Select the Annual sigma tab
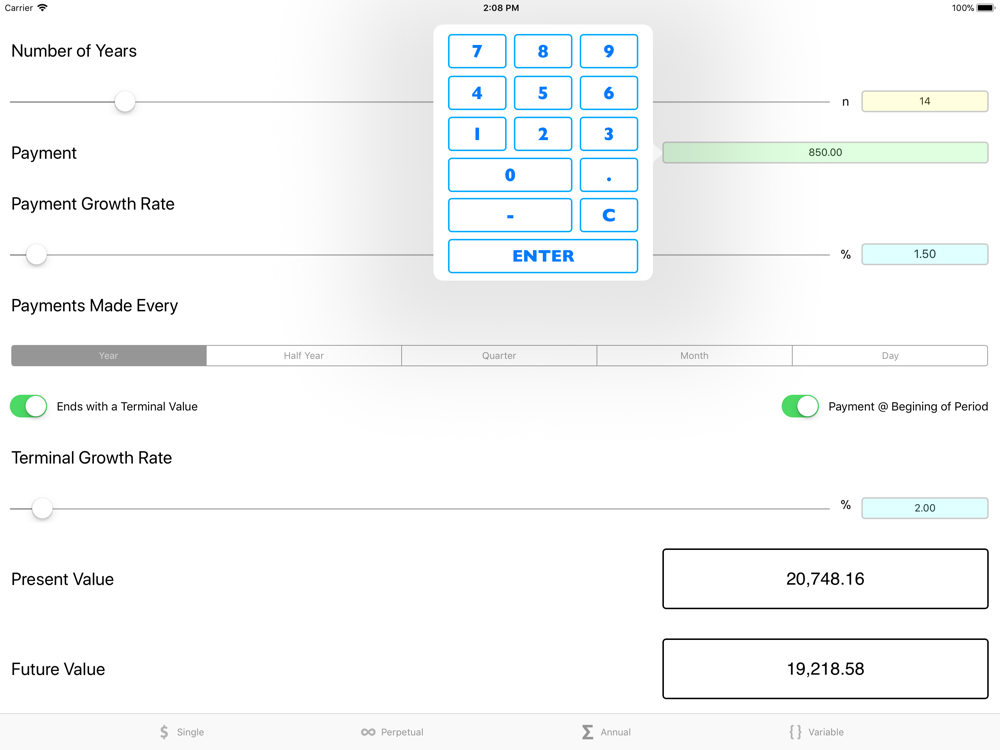 606,732
